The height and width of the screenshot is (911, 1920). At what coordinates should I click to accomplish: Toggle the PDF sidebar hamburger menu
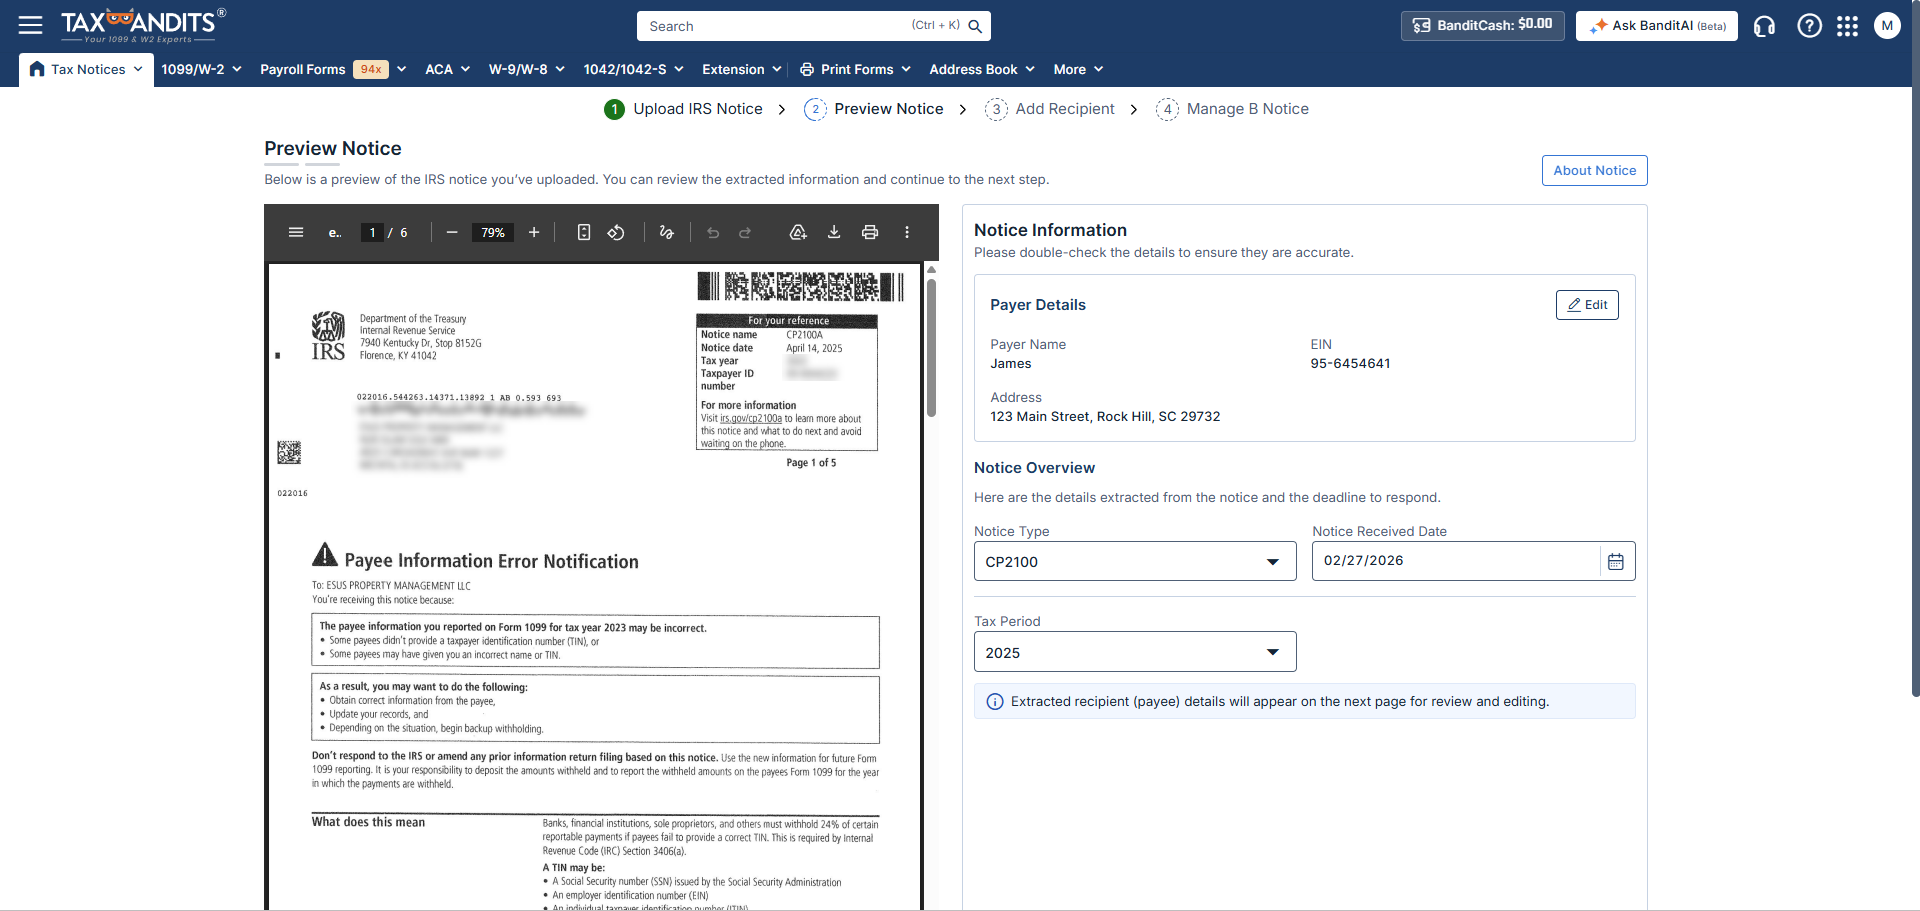point(296,232)
